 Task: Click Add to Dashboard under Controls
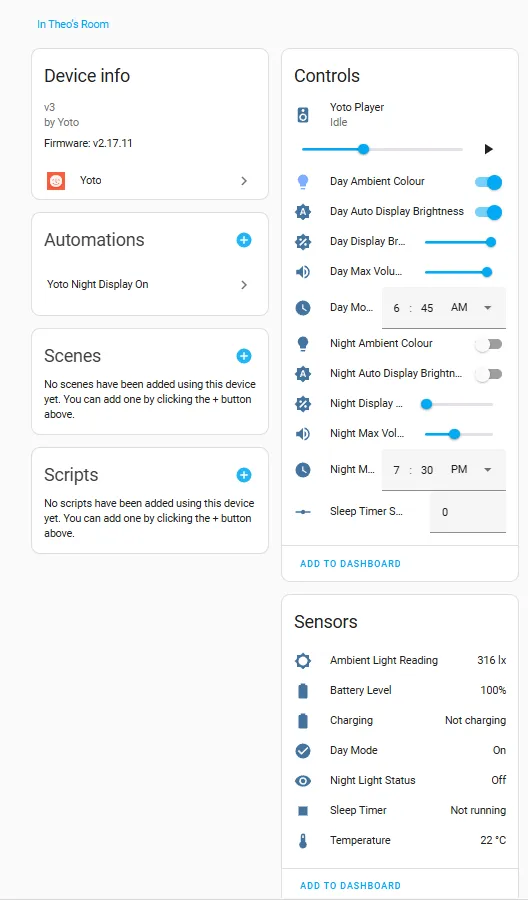pyautogui.click(x=350, y=564)
